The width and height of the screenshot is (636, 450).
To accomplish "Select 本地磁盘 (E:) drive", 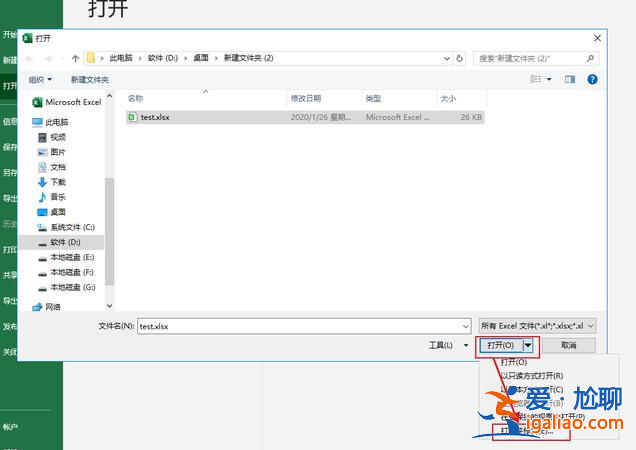I will 66,257.
